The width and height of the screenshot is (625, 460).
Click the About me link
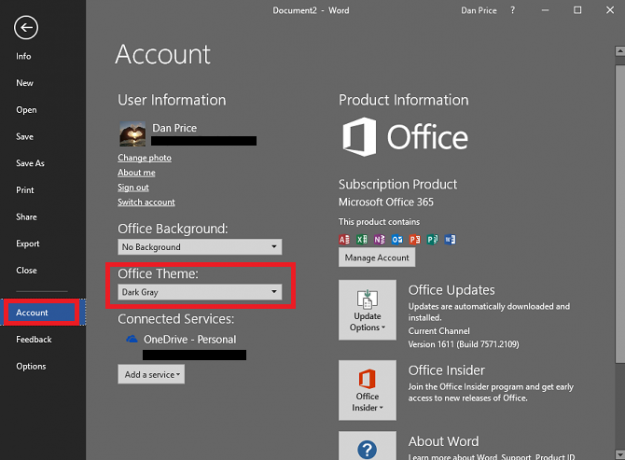pyautogui.click(x=136, y=173)
